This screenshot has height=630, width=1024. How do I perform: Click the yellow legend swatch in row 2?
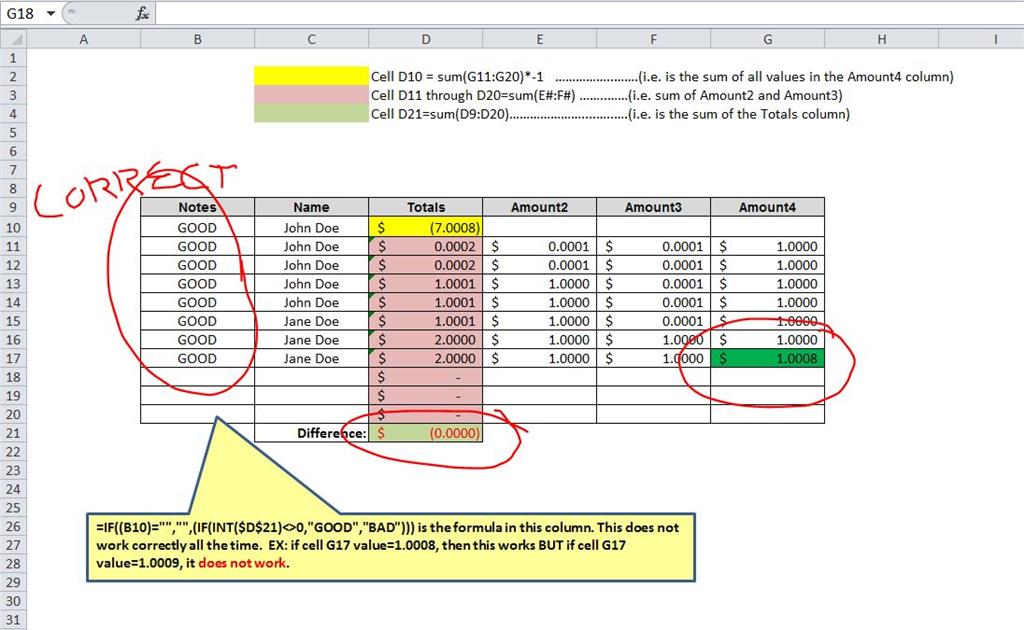tap(312, 76)
